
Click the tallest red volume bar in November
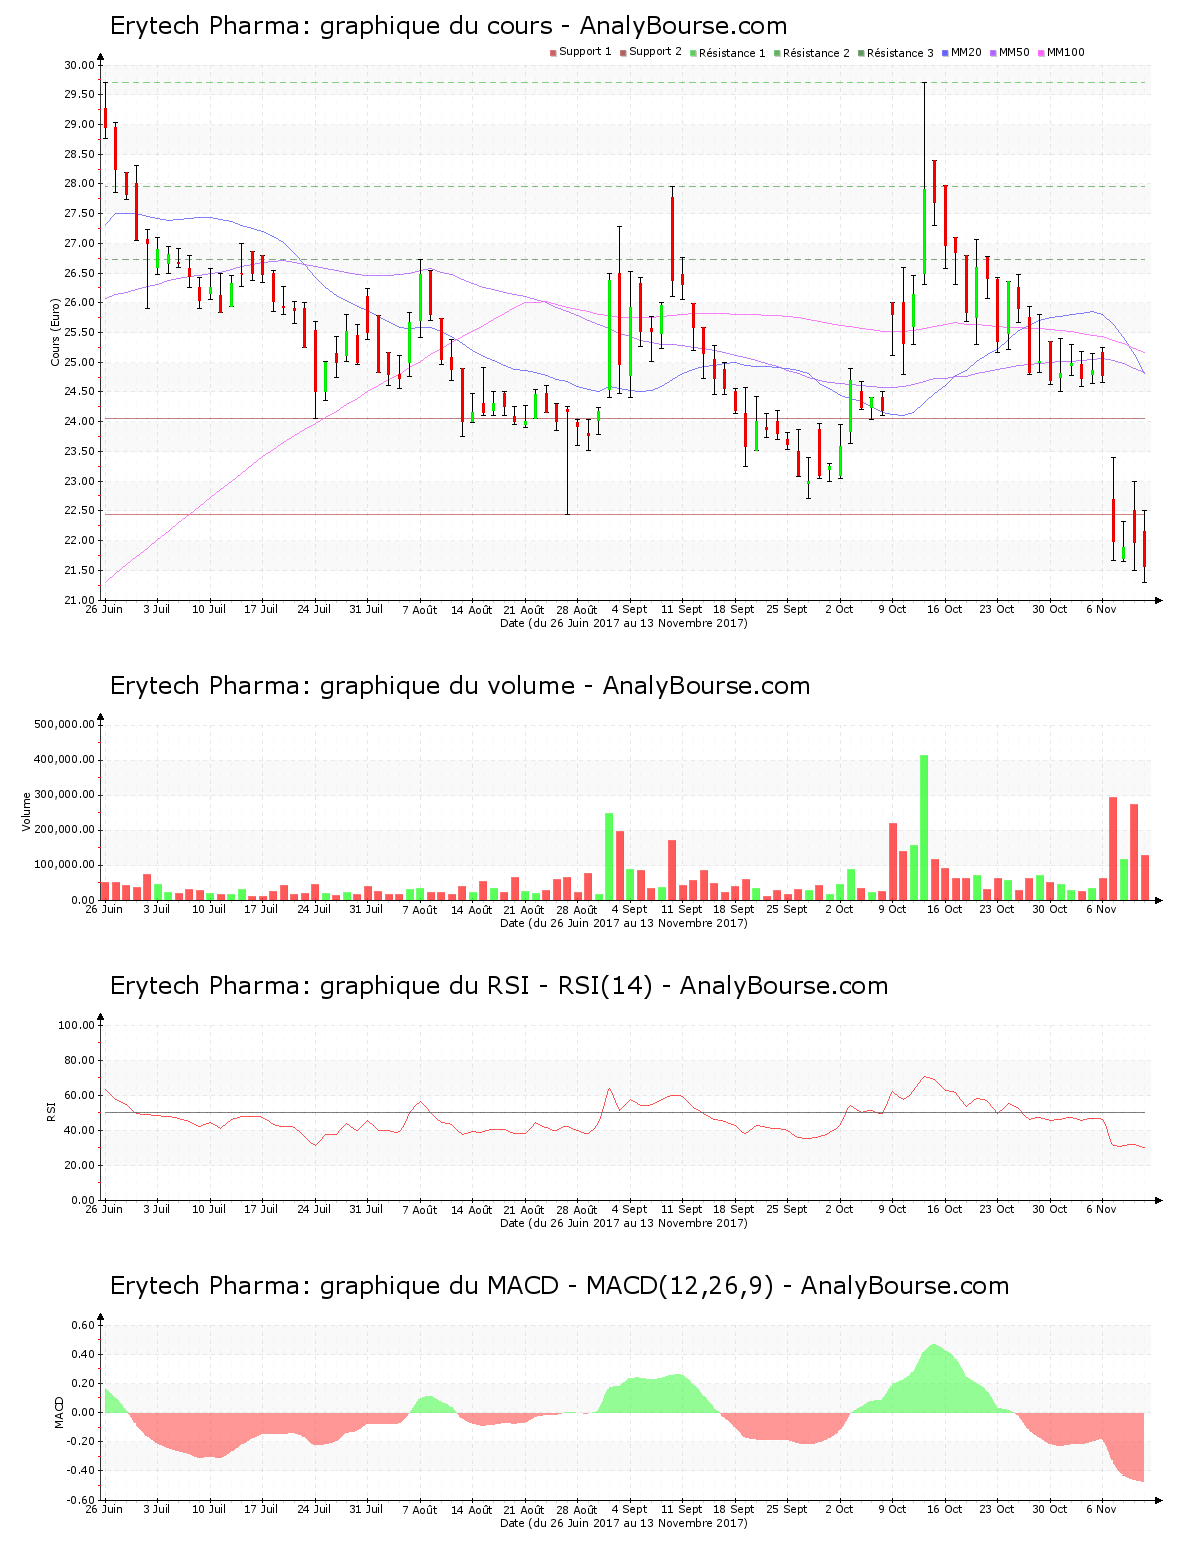point(1113,849)
